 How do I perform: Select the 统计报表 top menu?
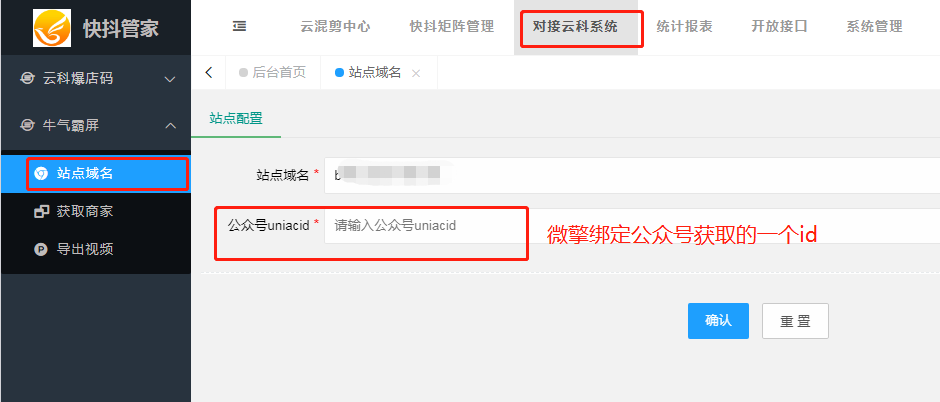684,26
